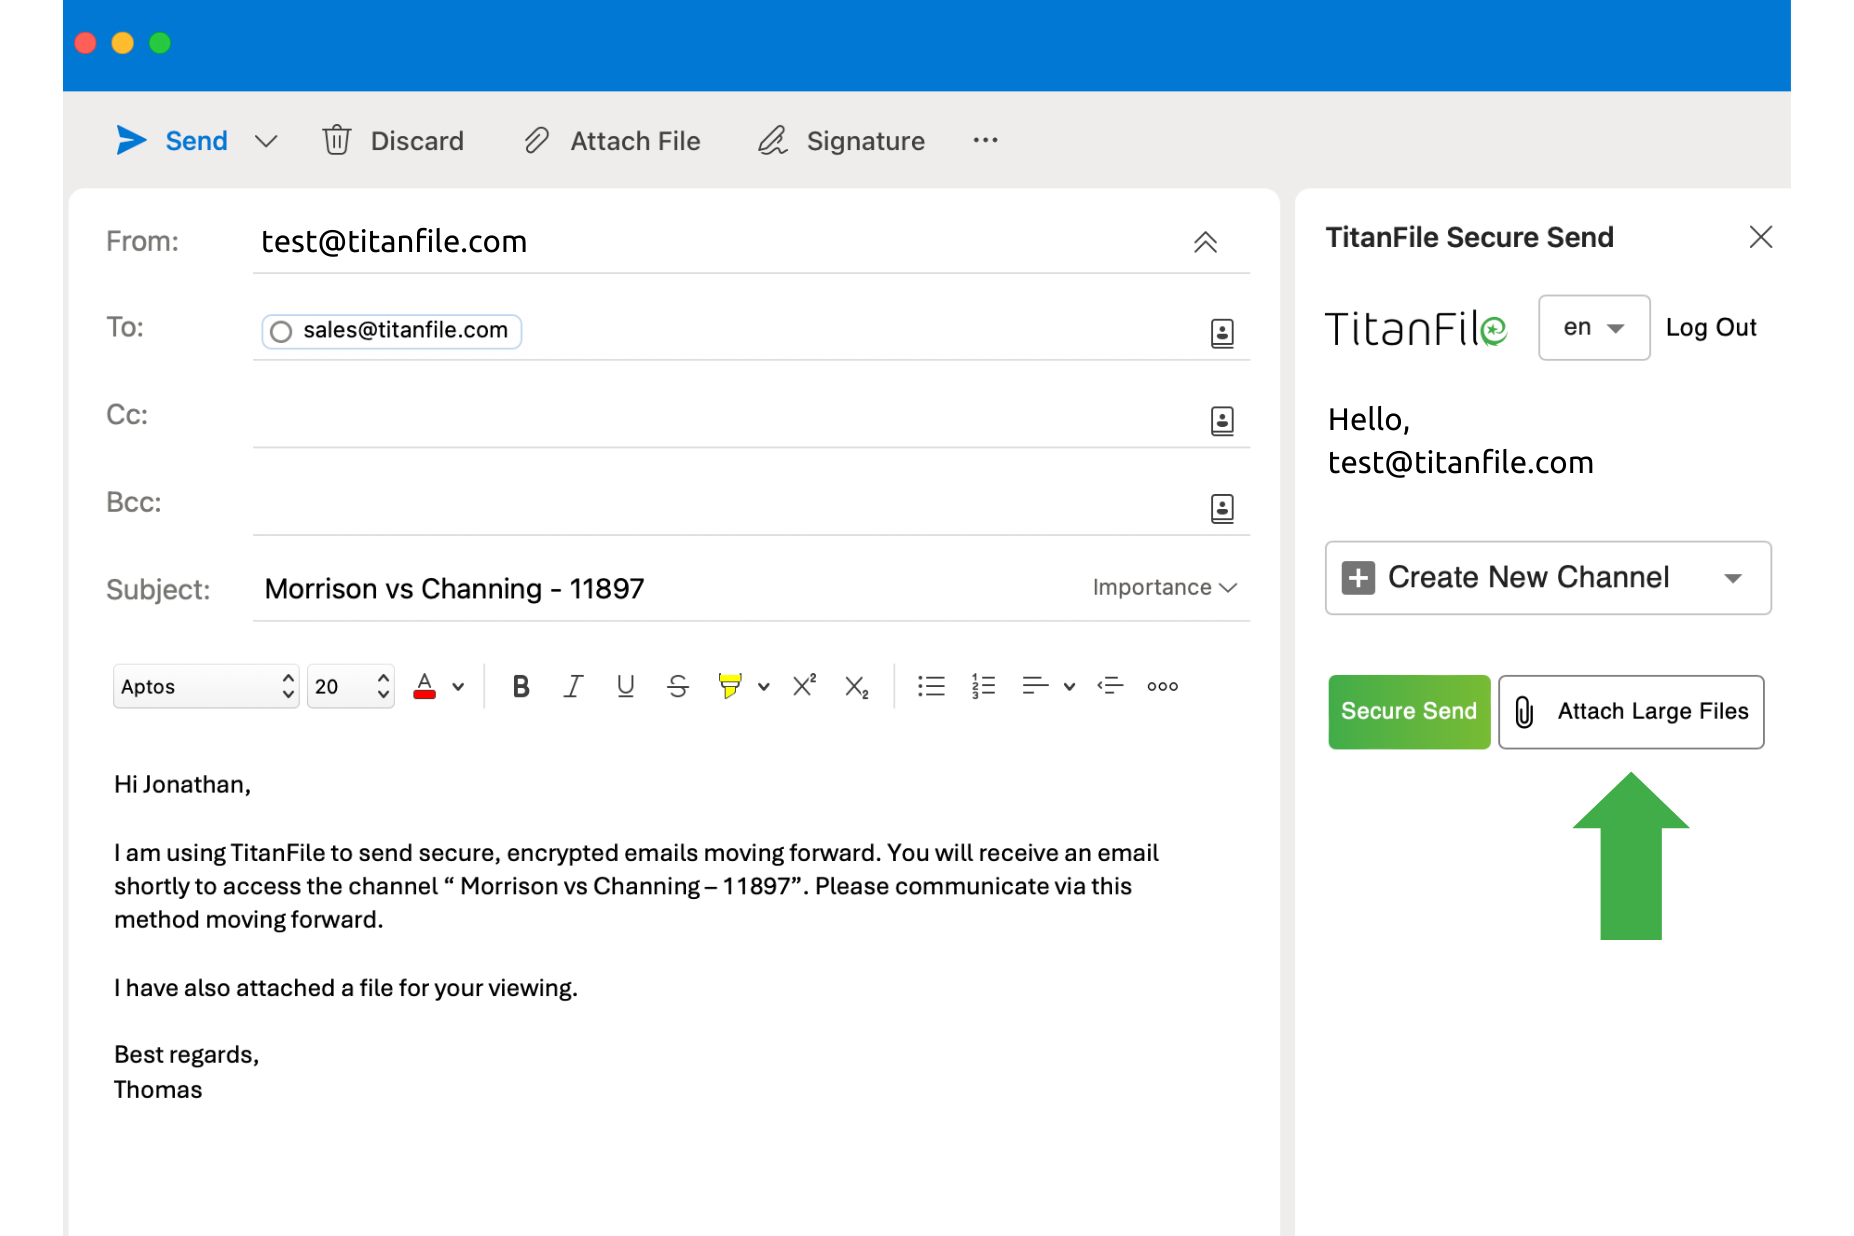The width and height of the screenshot is (1854, 1236).
Task: Toggle underline formatting
Action: pyautogui.click(x=626, y=687)
